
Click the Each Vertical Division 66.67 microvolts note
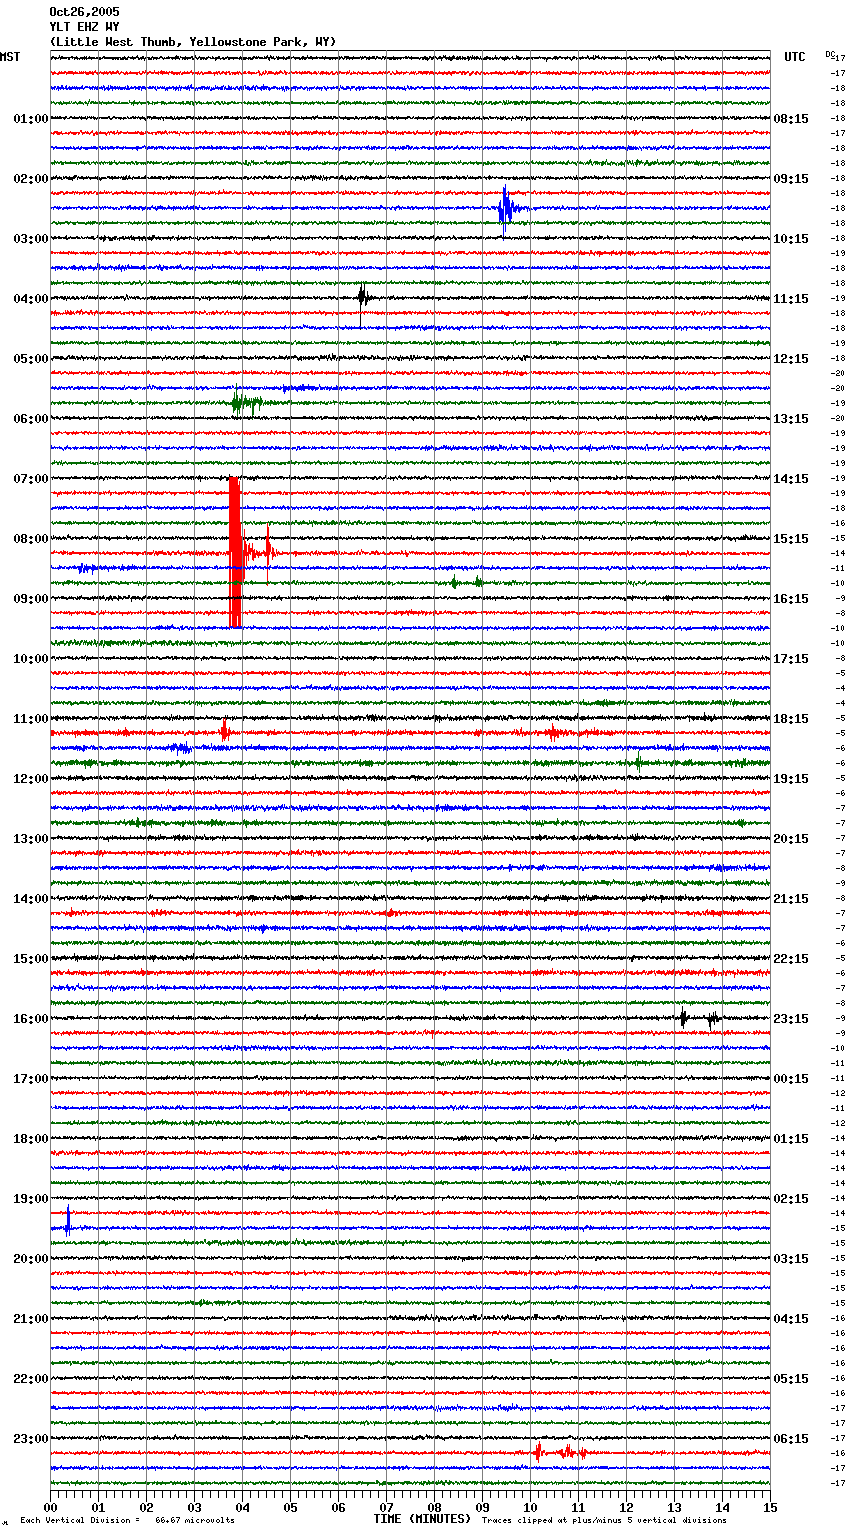point(127,1520)
